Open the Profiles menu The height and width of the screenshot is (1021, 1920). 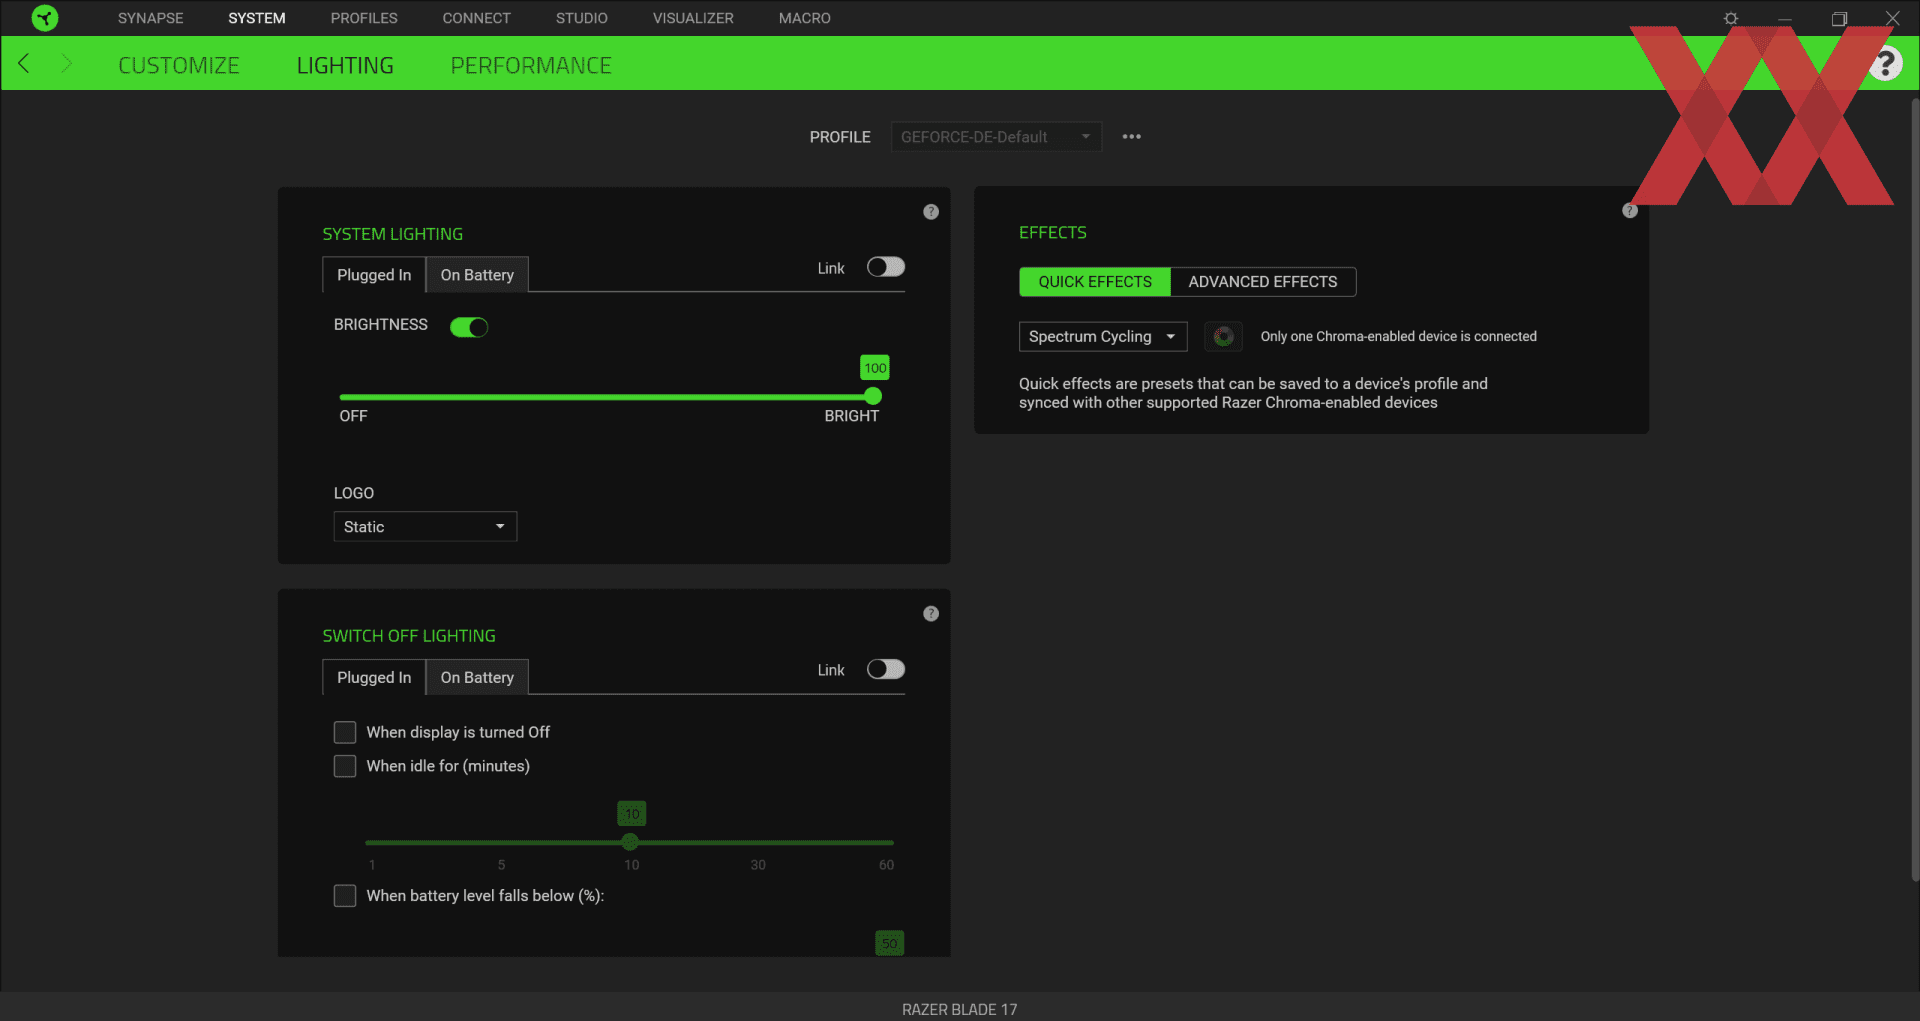(x=364, y=18)
